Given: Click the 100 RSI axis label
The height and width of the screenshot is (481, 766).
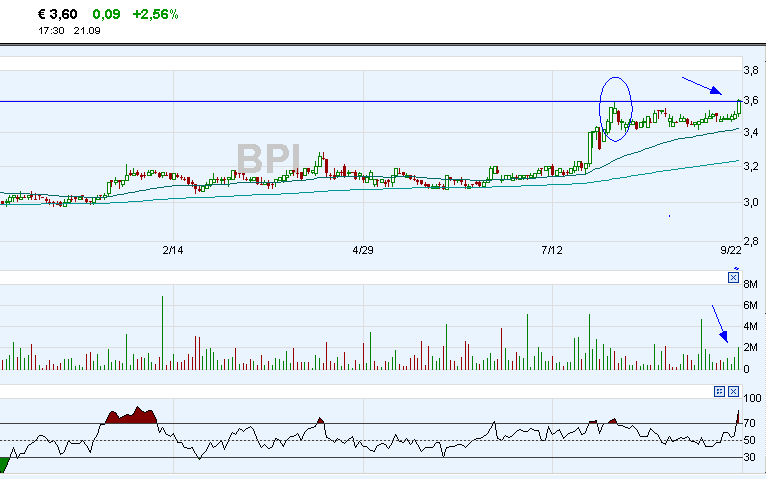Looking at the screenshot, I should (752, 398).
